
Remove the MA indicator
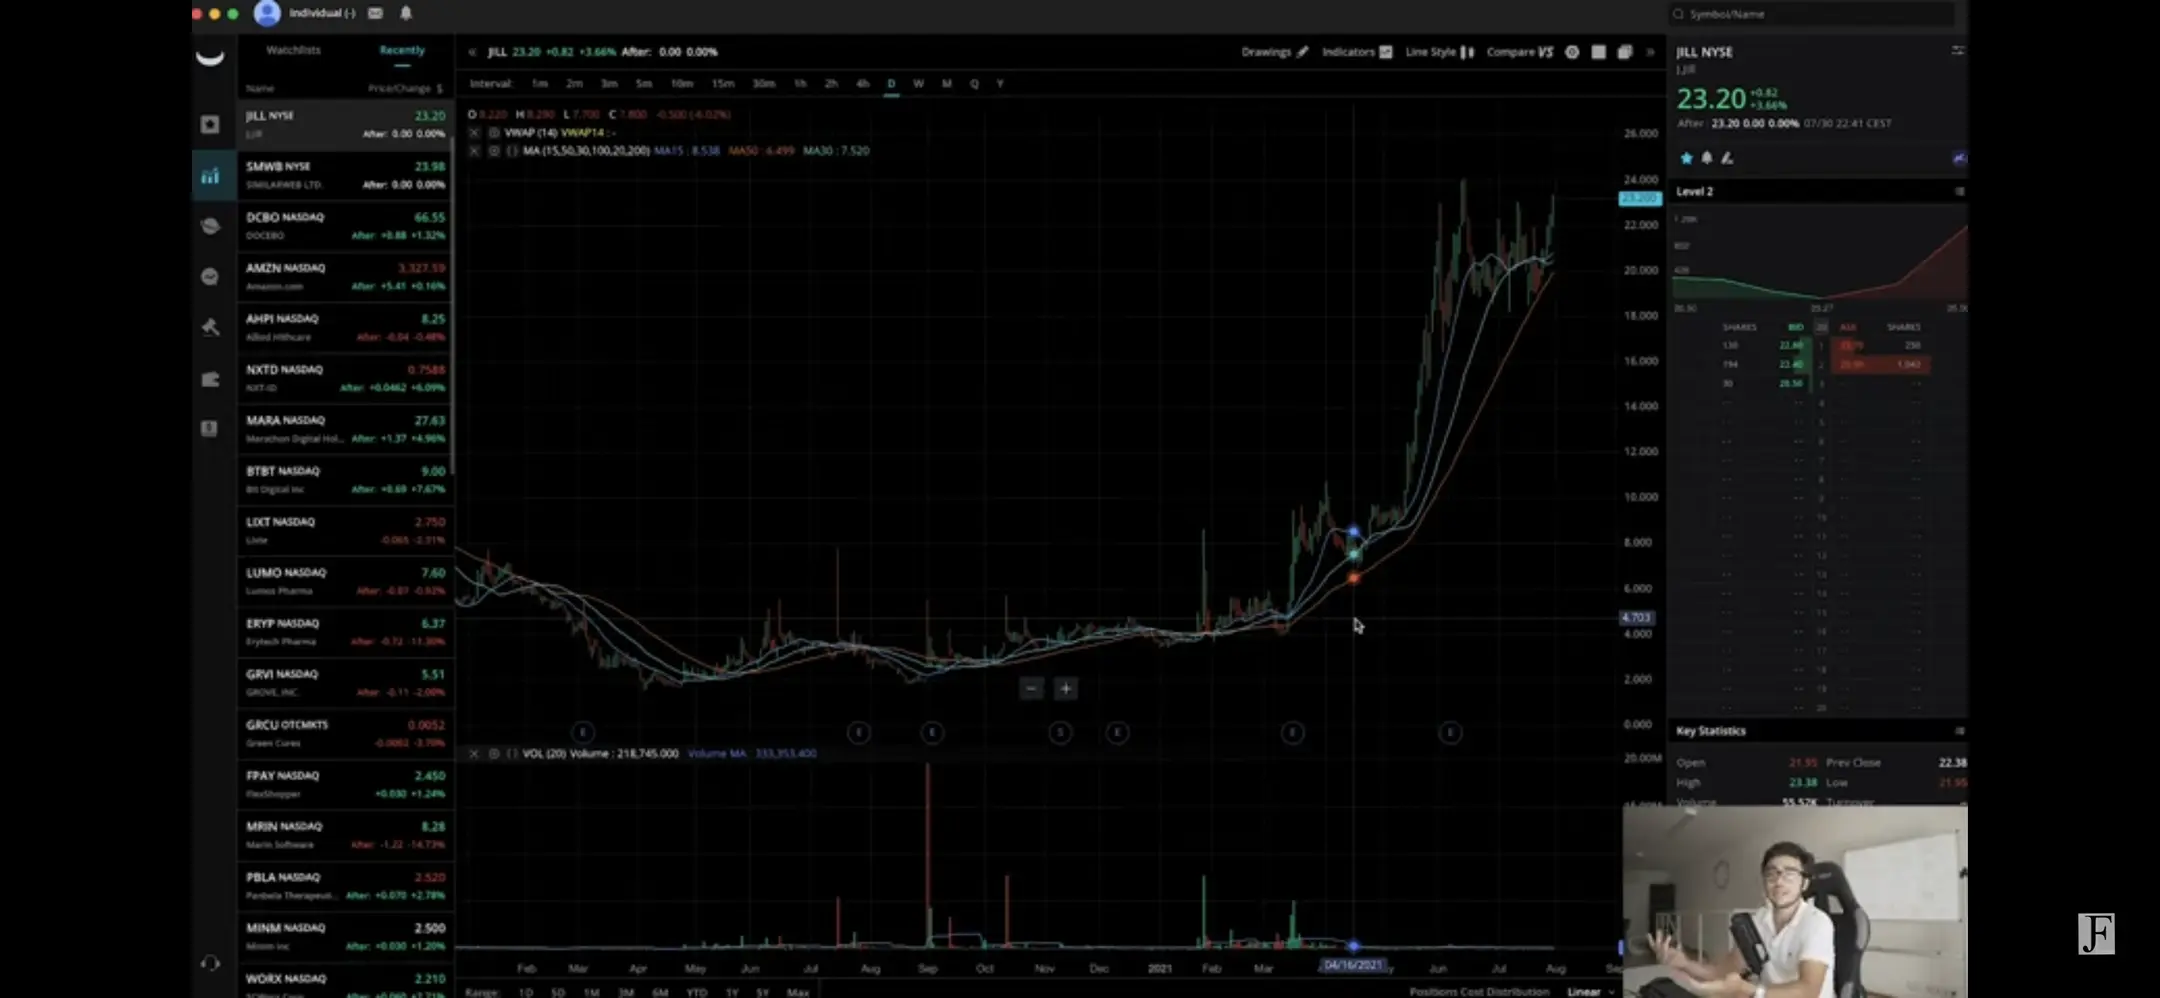tap(474, 151)
